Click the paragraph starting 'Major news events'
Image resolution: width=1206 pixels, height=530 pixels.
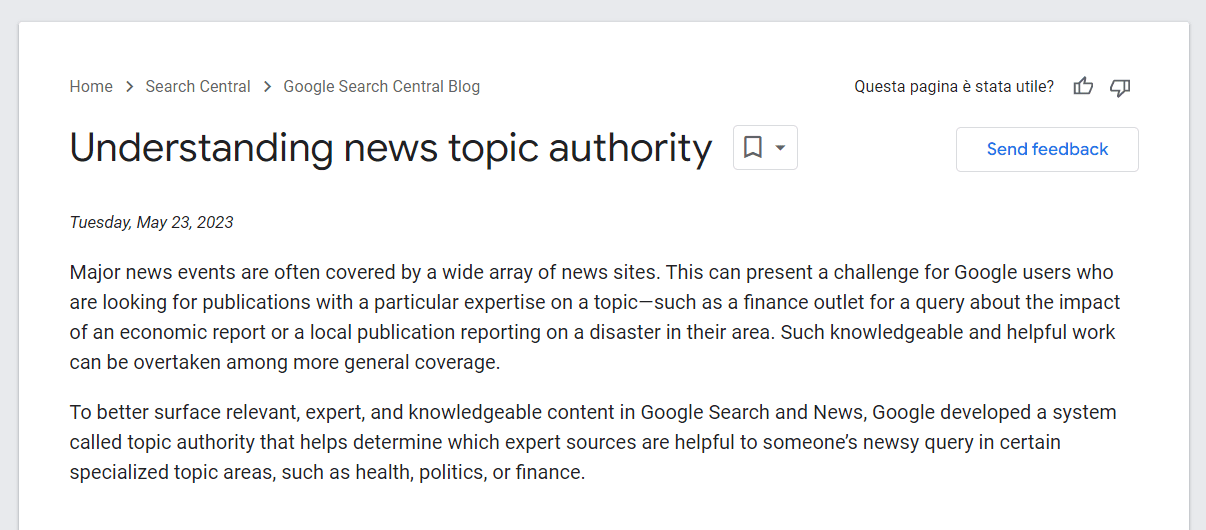[595, 317]
